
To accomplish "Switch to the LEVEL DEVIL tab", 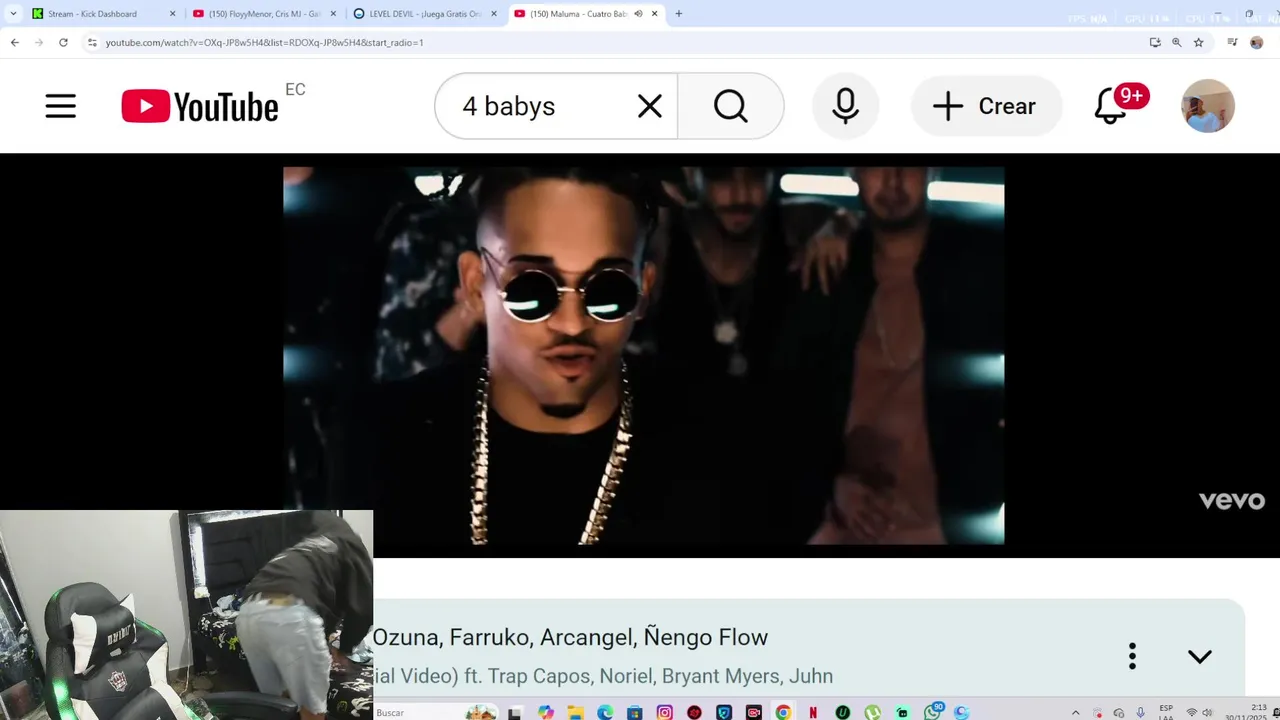I will [x=425, y=14].
